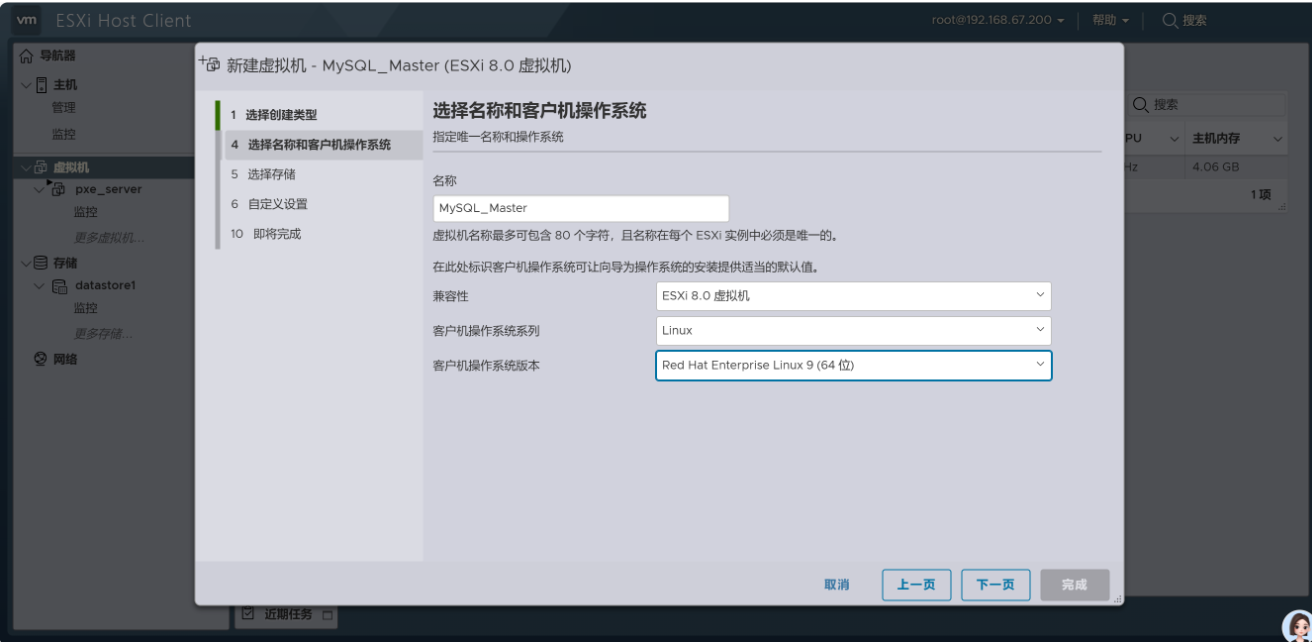
Task: Collapse the datastore1 node
Action: pyautogui.click(x=39, y=286)
